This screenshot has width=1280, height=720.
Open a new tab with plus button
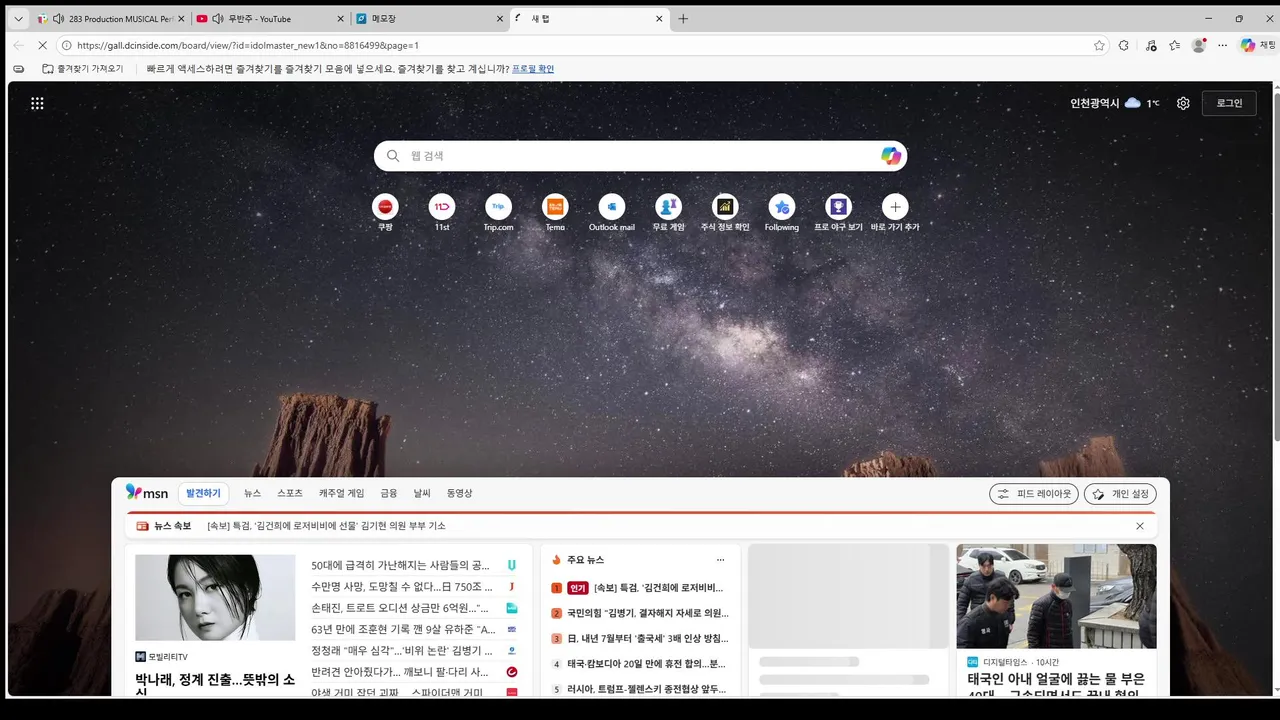(683, 19)
